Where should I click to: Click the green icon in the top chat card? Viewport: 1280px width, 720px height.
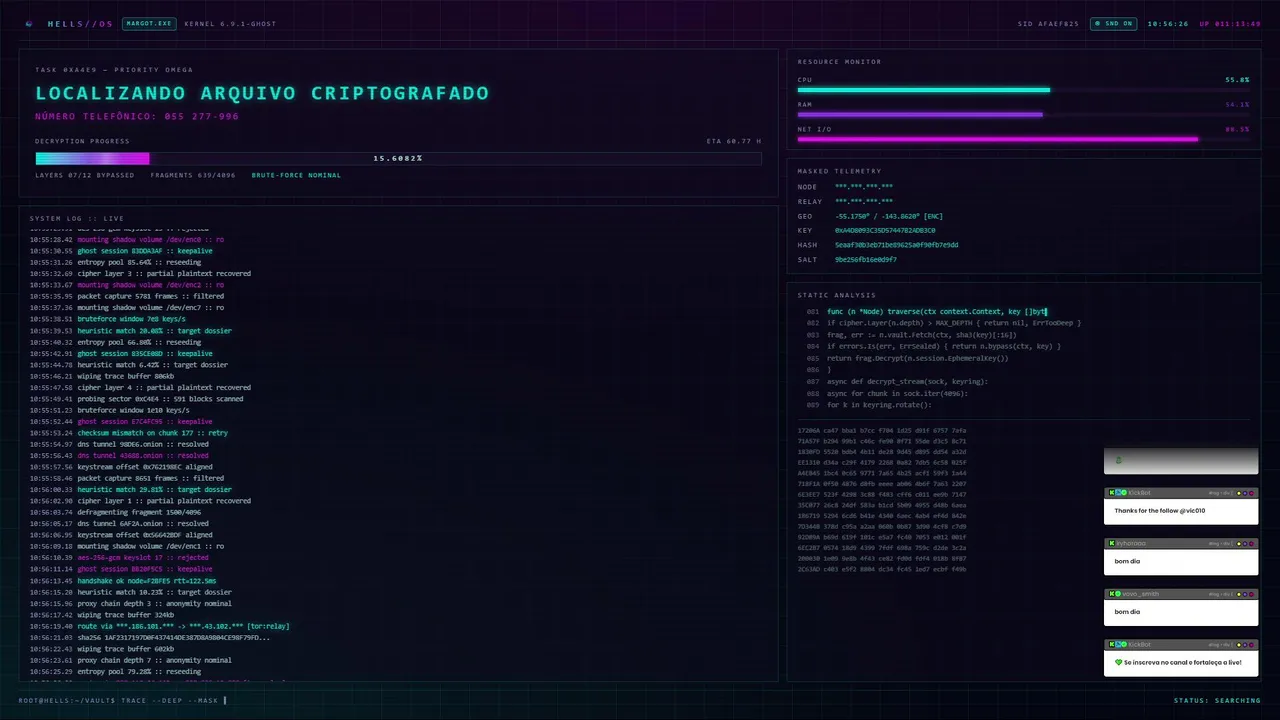coord(1119,461)
